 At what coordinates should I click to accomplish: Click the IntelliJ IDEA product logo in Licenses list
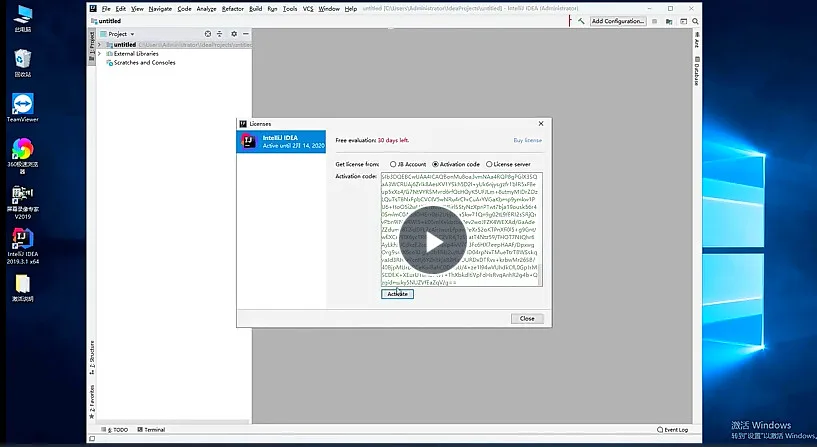tap(249, 141)
